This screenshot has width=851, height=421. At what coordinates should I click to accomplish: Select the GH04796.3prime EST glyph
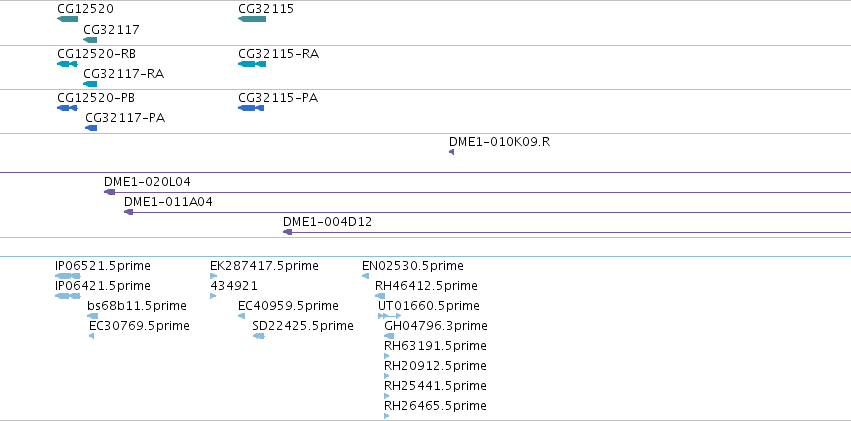tap(389, 336)
